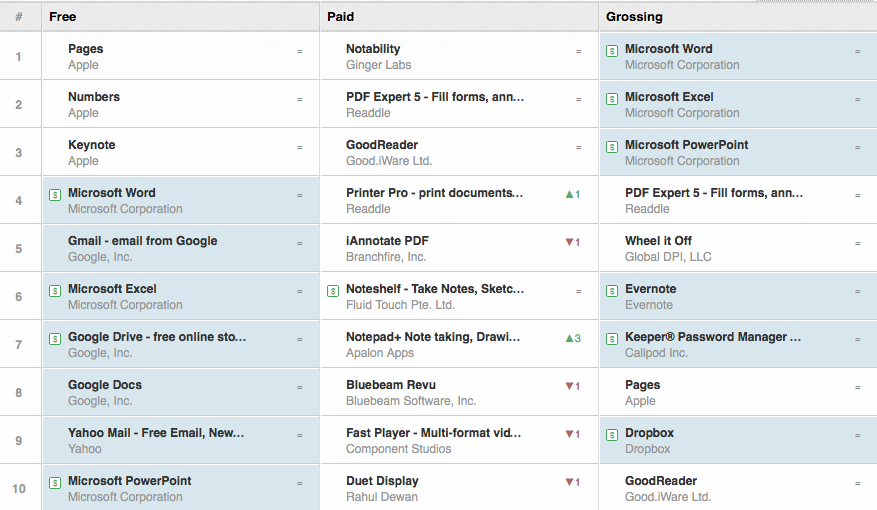Open Gmail - email from Google
Viewport: 877px width, 510px height.
coord(143,241)
